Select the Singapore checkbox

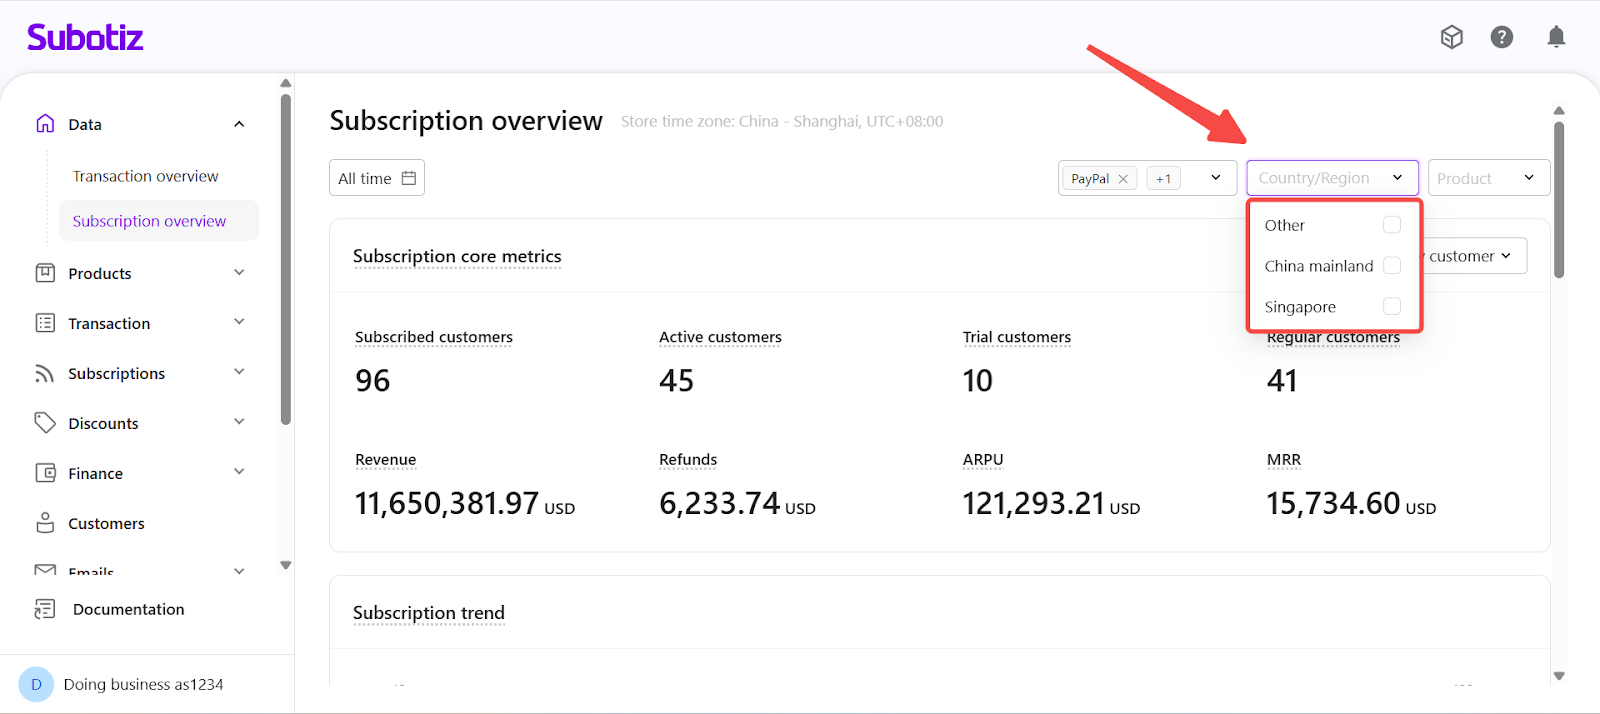pyautogui.click(x=1391, y=307)
